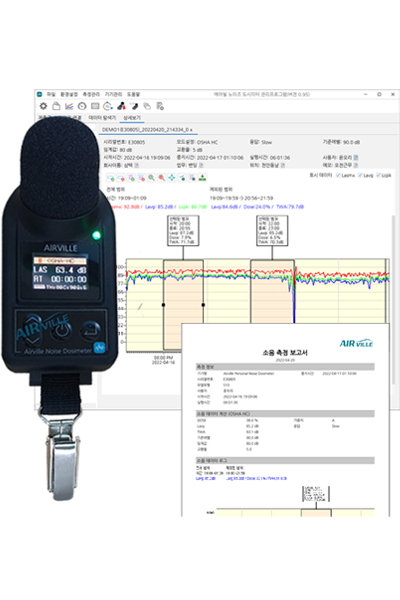Click the green export download icon
Viewport: 400px width, 600px height.
(x=202, y=178)
